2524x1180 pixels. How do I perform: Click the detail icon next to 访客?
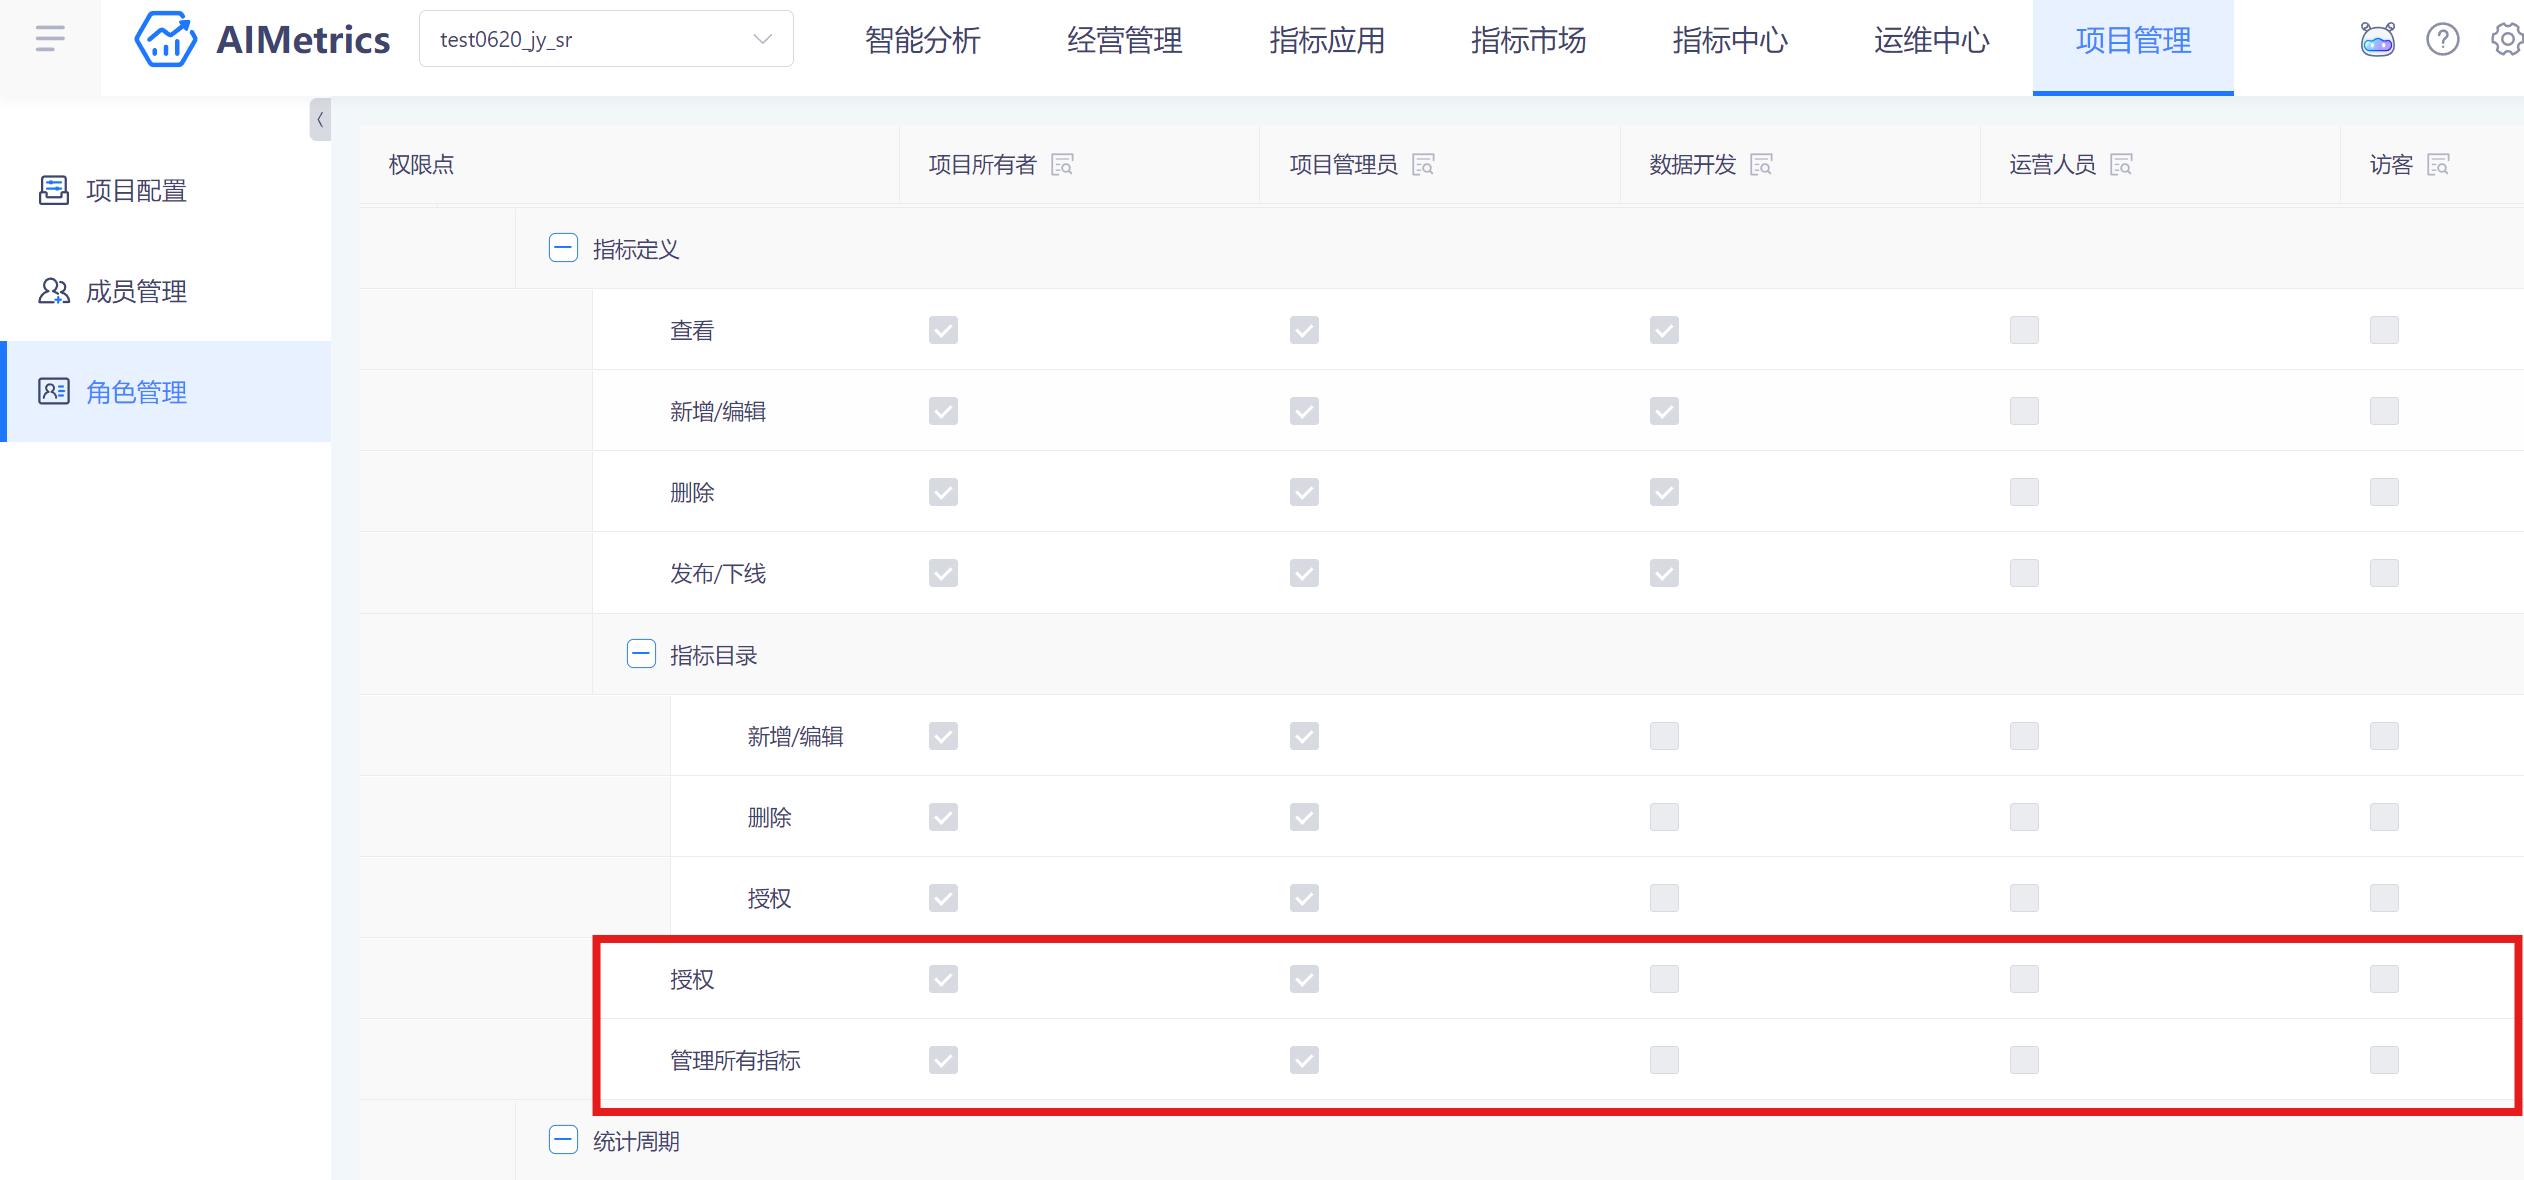[2438, 165]
